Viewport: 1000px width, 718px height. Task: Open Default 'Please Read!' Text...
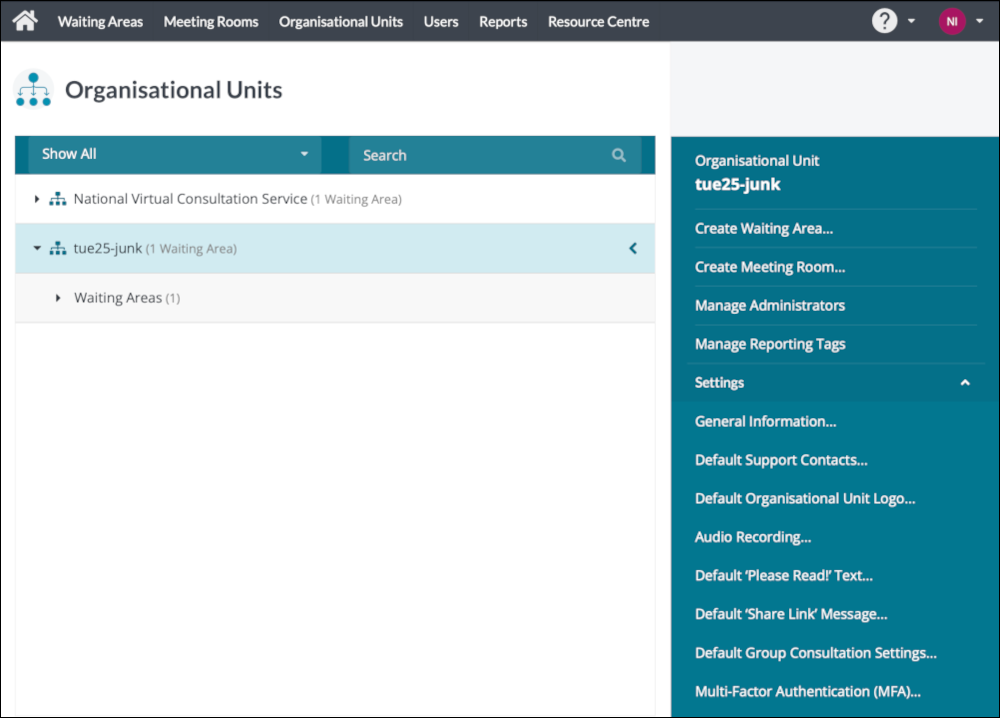pyautogui.click(x=784, y=576)
